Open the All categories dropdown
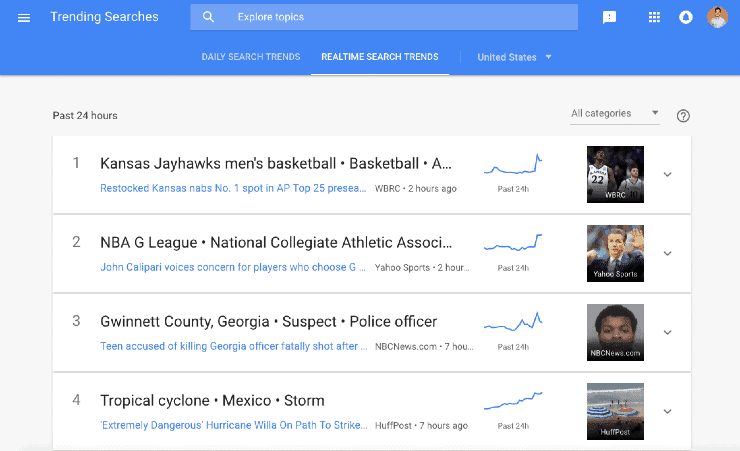740x451 pixels. coord(614,114)
